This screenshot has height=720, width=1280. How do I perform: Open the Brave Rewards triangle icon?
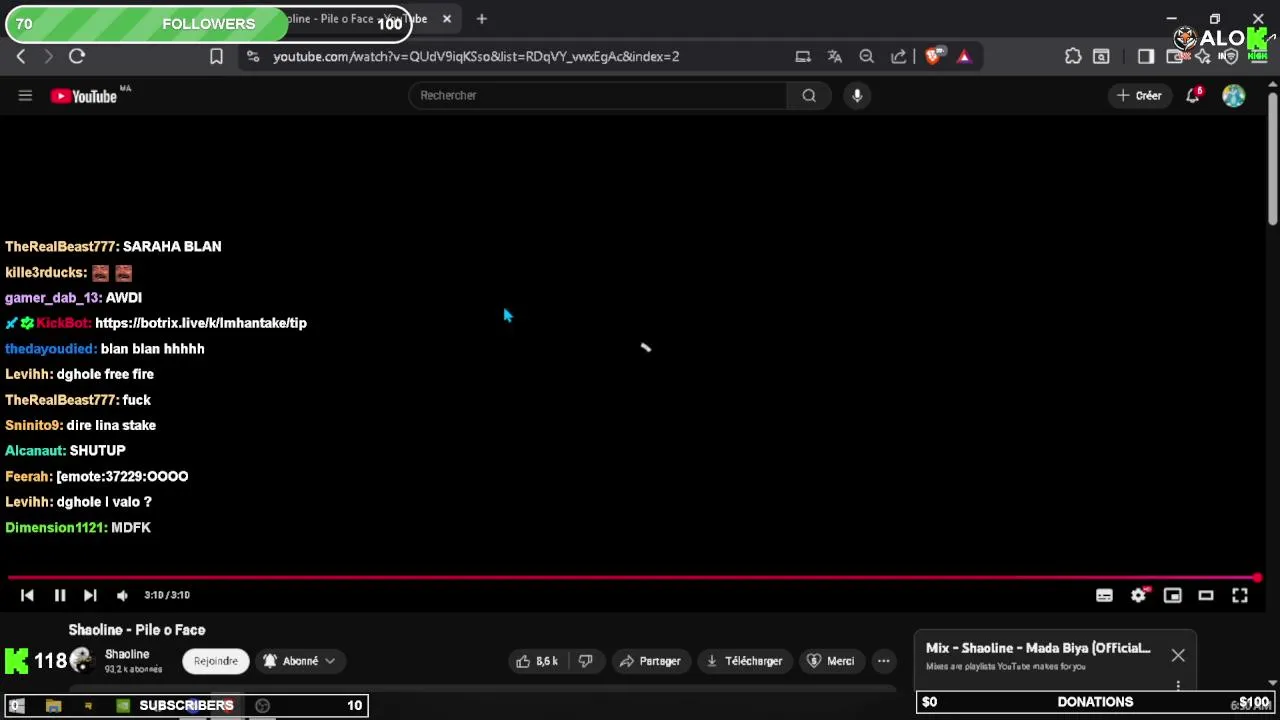(x=964, y=57)
